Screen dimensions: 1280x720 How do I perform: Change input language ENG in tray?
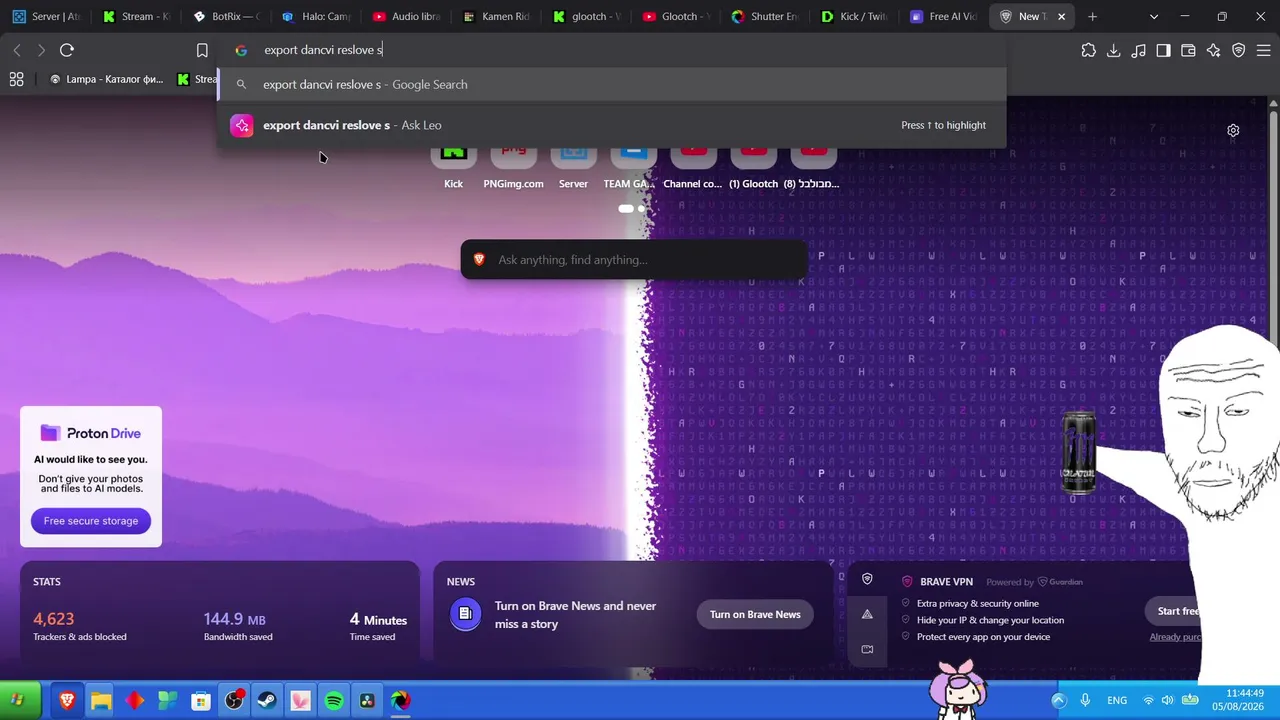click(x=1117, y=700)
